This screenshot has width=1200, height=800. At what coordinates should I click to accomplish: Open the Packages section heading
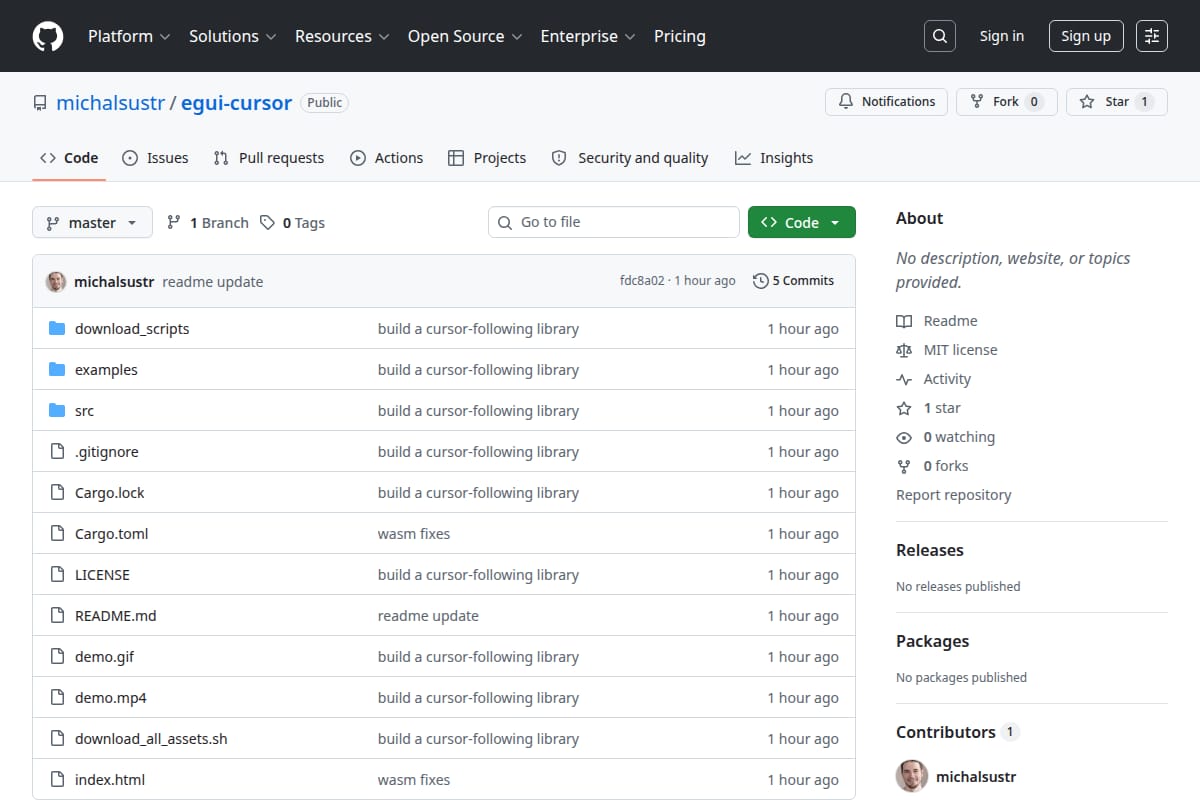pos(932,641)
